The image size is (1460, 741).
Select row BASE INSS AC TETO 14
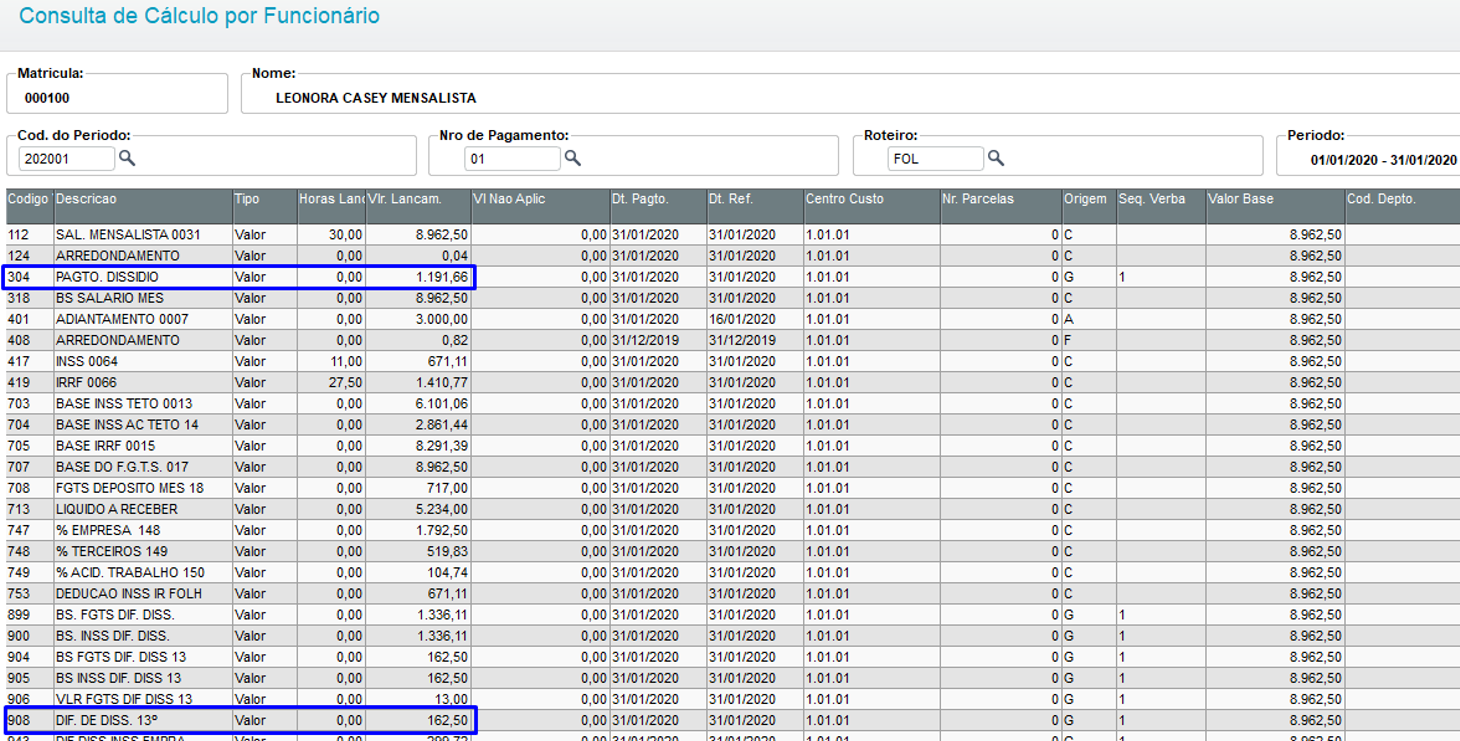point(733,425)
